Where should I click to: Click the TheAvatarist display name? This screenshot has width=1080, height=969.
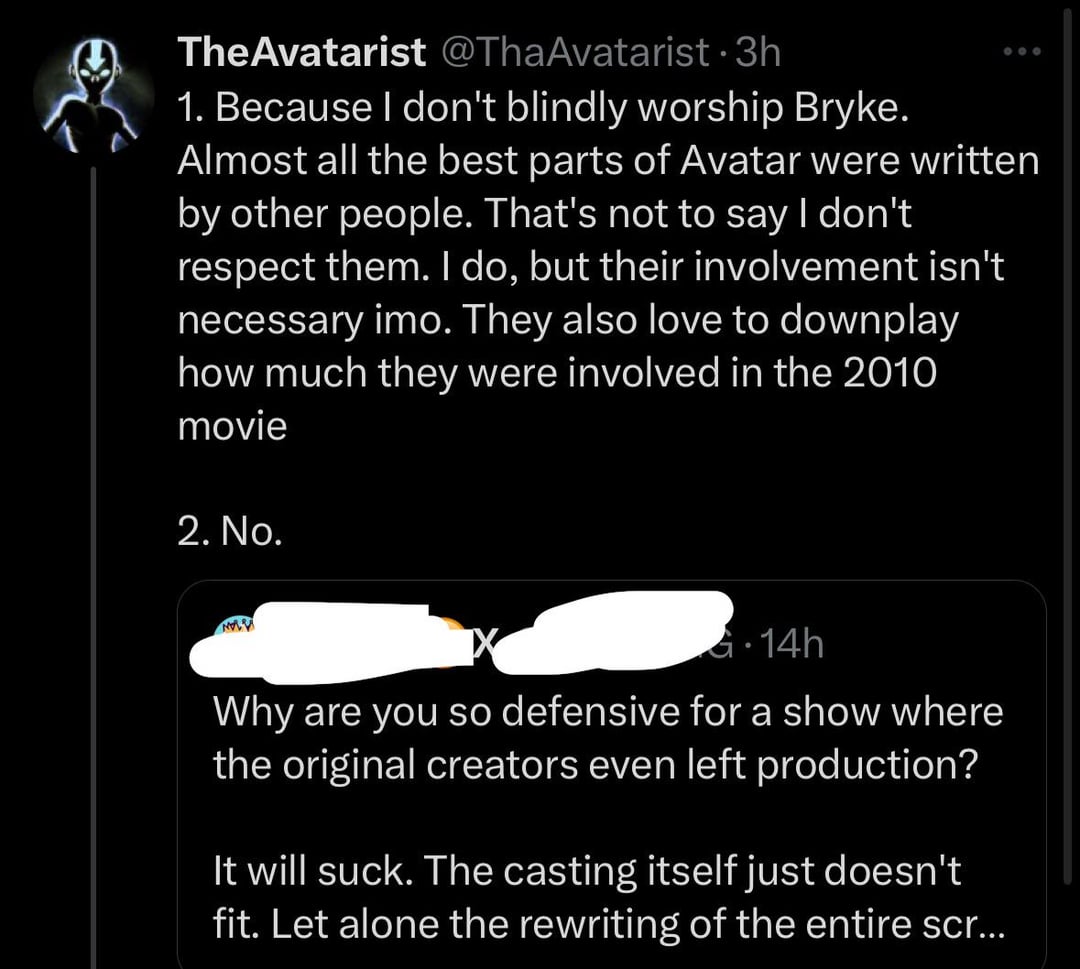click(302, 52)
